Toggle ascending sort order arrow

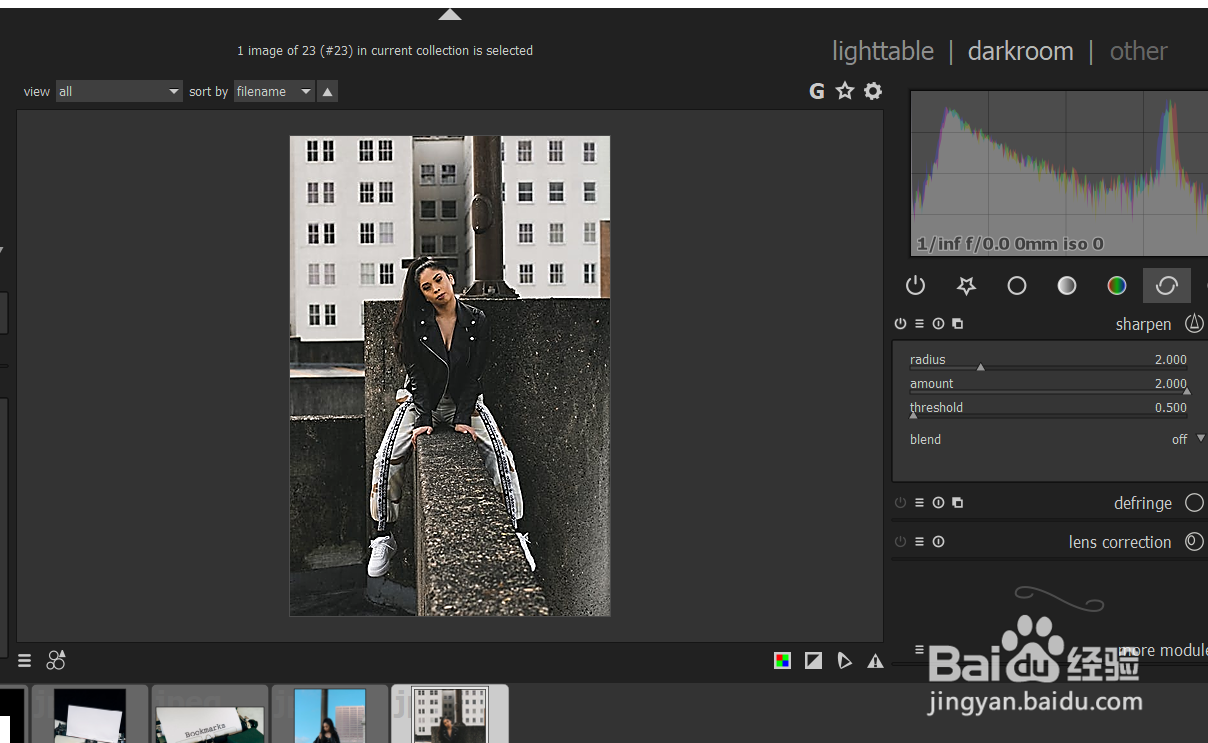pyautogui.click(x=328, y=92)
